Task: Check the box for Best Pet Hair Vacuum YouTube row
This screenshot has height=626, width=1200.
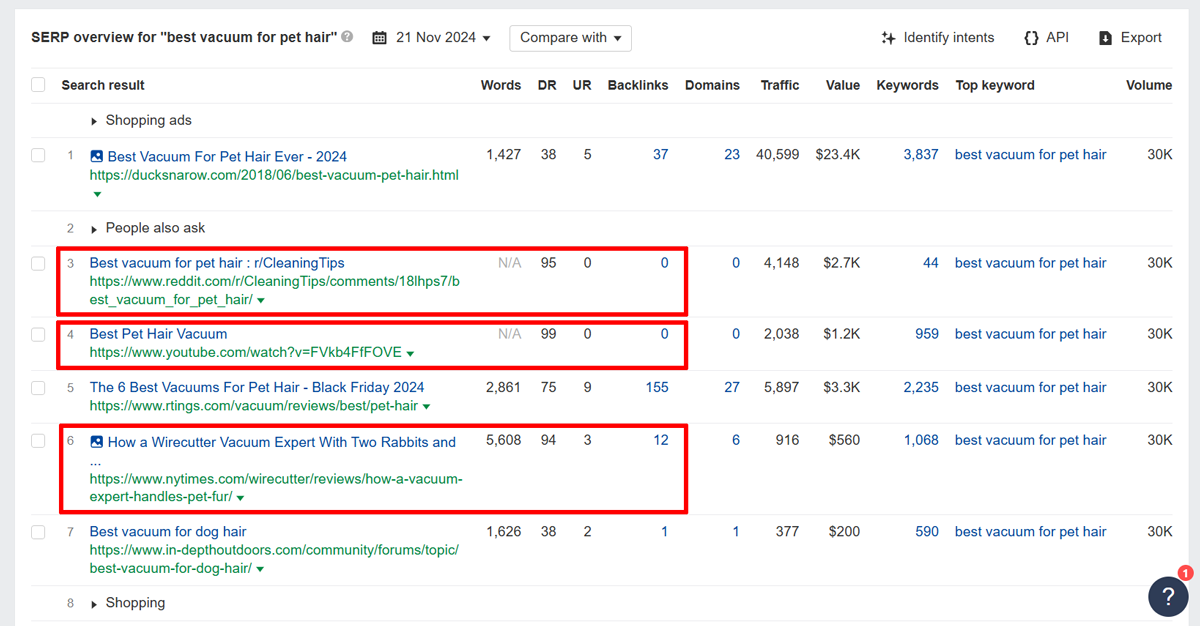Action: click(38, 334)
